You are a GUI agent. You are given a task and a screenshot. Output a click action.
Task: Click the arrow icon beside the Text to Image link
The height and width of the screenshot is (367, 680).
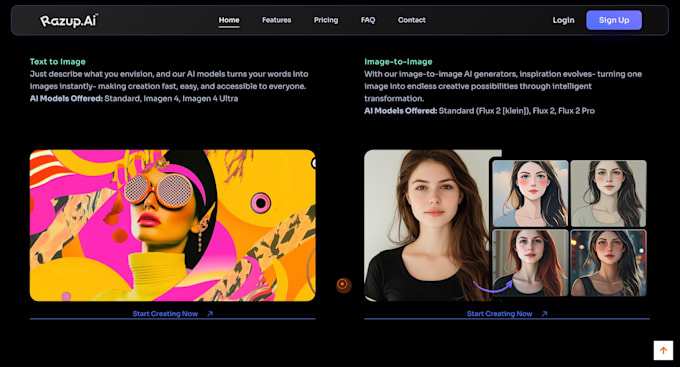210,314
